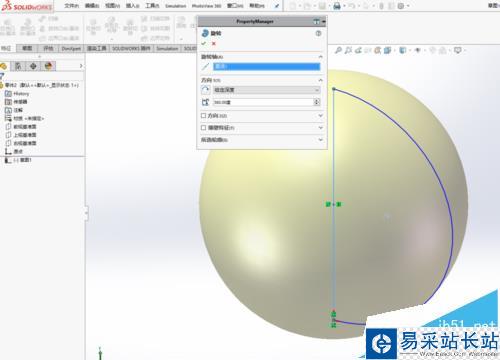Image resolution: width=500 pixels, height=360 pixels.
Task: Collapse the left panel with side handle
Action: pos(86,213)
